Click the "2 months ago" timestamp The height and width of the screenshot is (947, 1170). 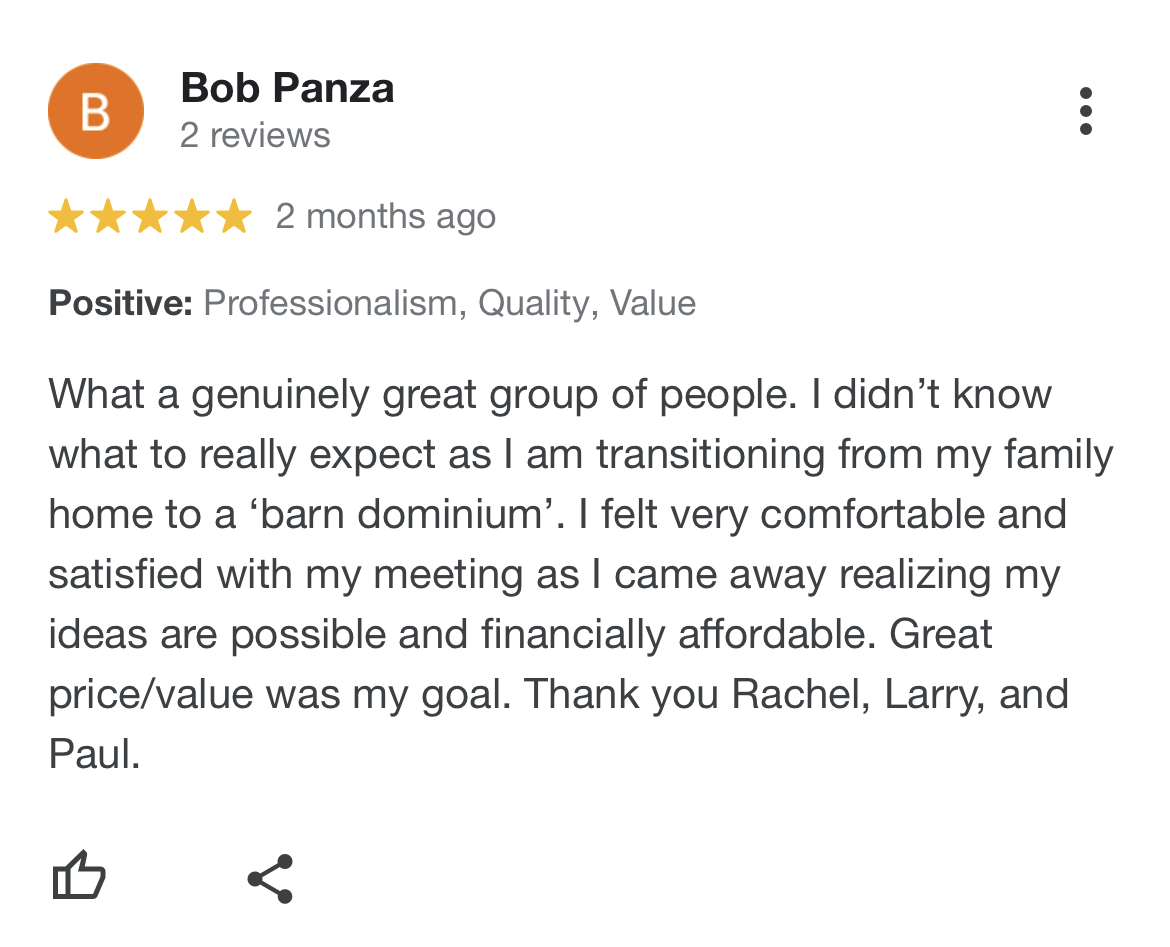[x=385, y=216]
